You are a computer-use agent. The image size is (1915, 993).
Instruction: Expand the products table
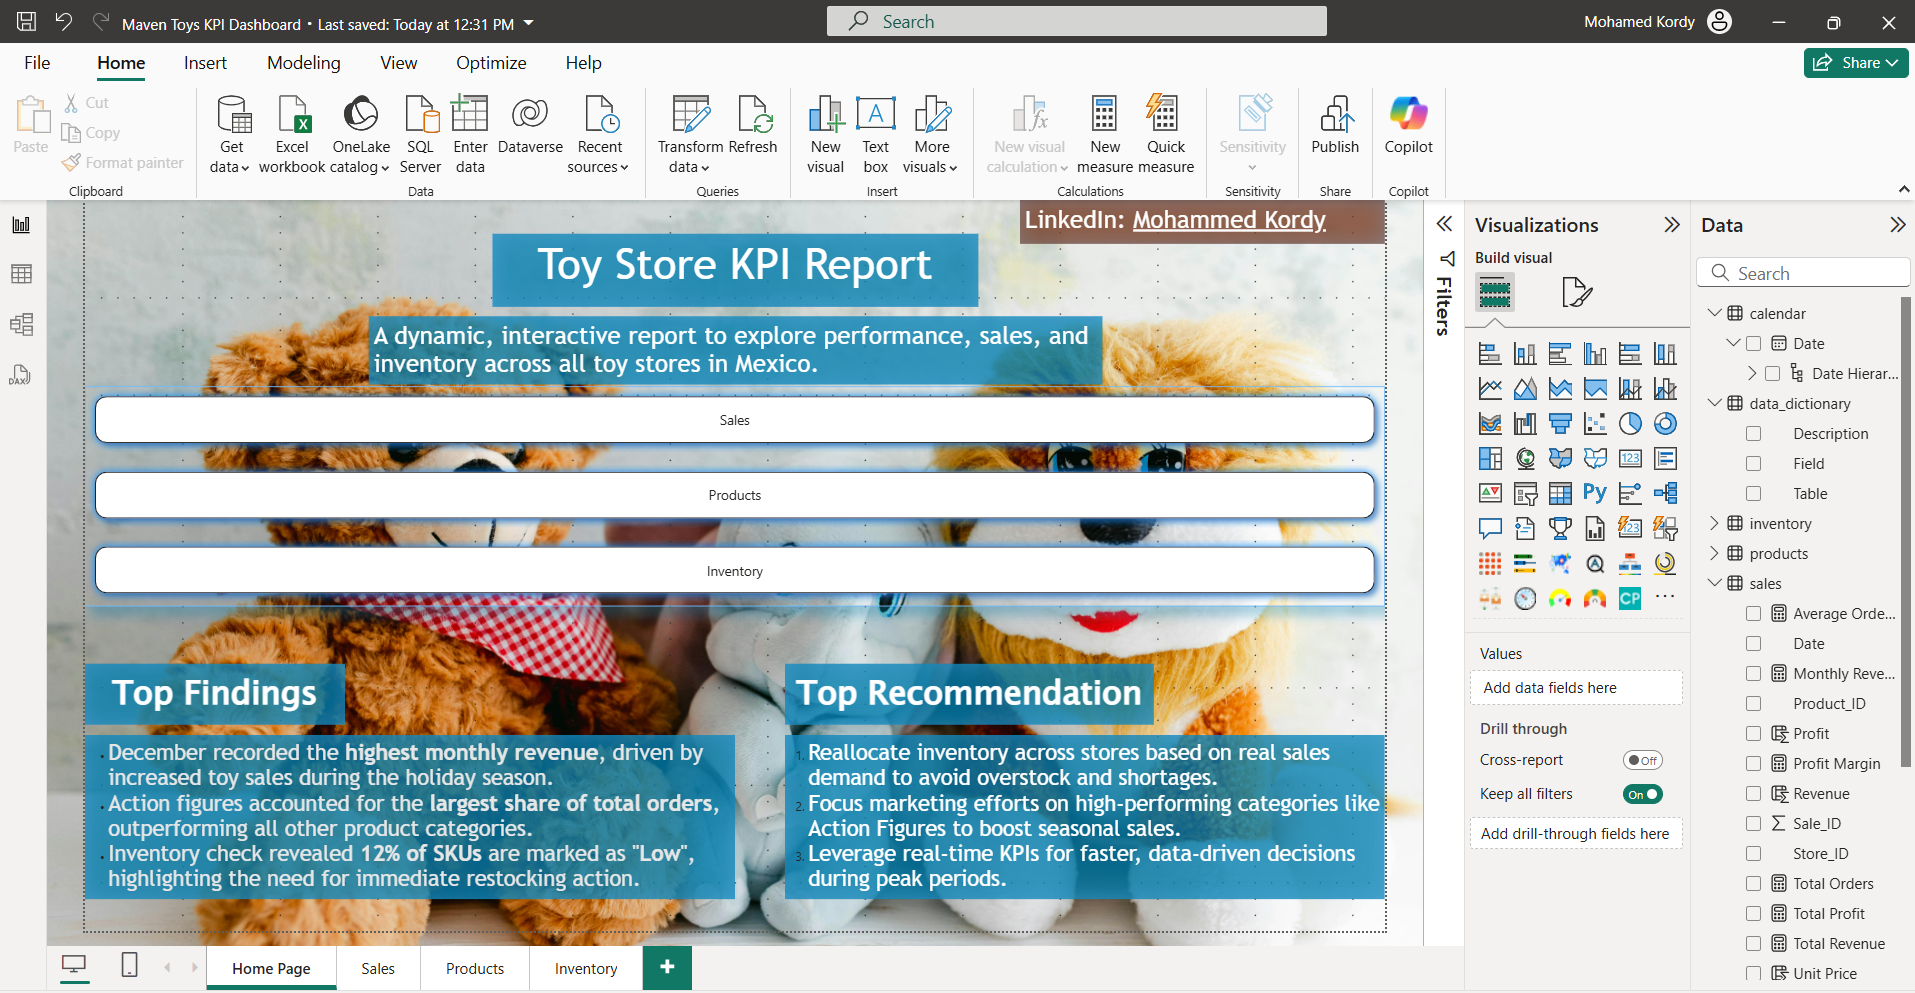click(1714, 553)
